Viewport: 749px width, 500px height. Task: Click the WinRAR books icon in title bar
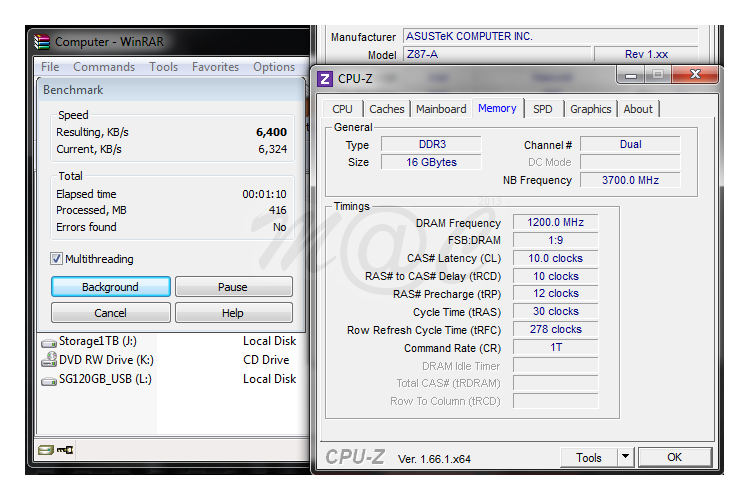pos(42,42)
